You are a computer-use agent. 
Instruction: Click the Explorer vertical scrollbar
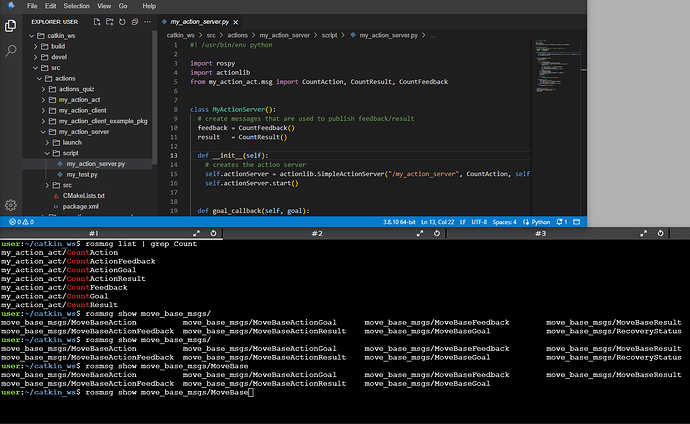tap(154, 98)
